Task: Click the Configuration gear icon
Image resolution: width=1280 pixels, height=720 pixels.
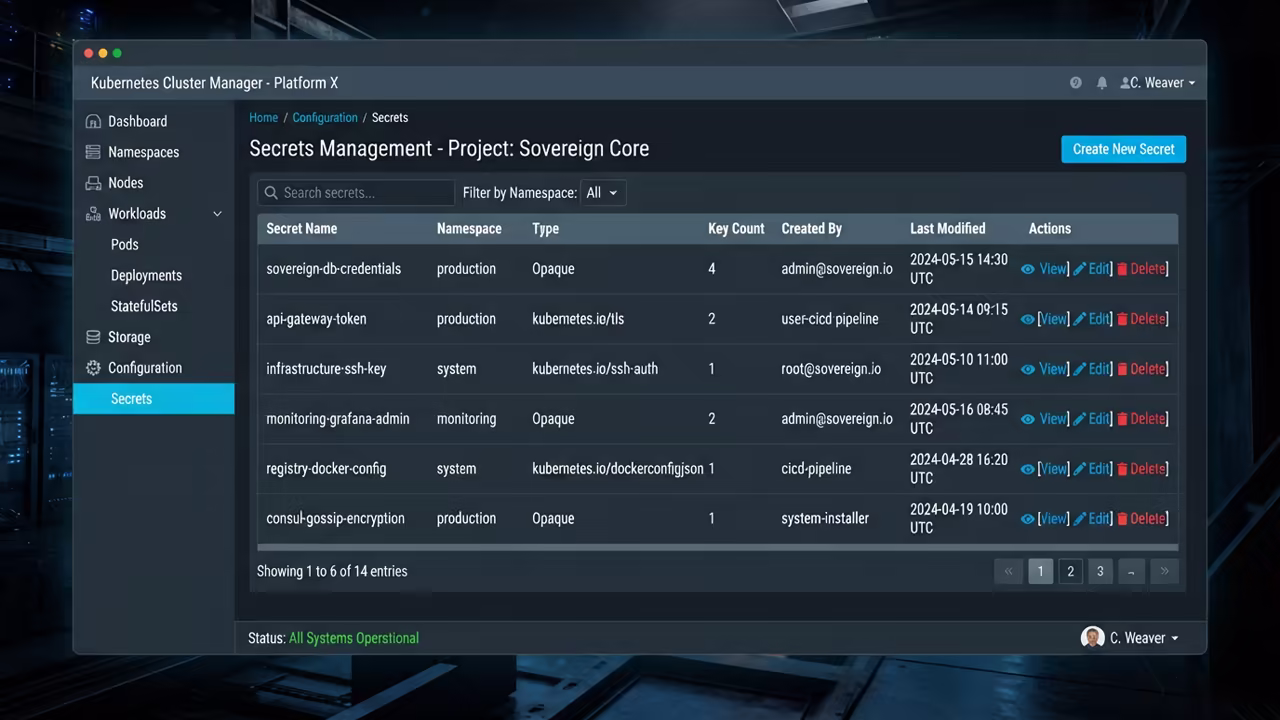Action: point(93,368)
